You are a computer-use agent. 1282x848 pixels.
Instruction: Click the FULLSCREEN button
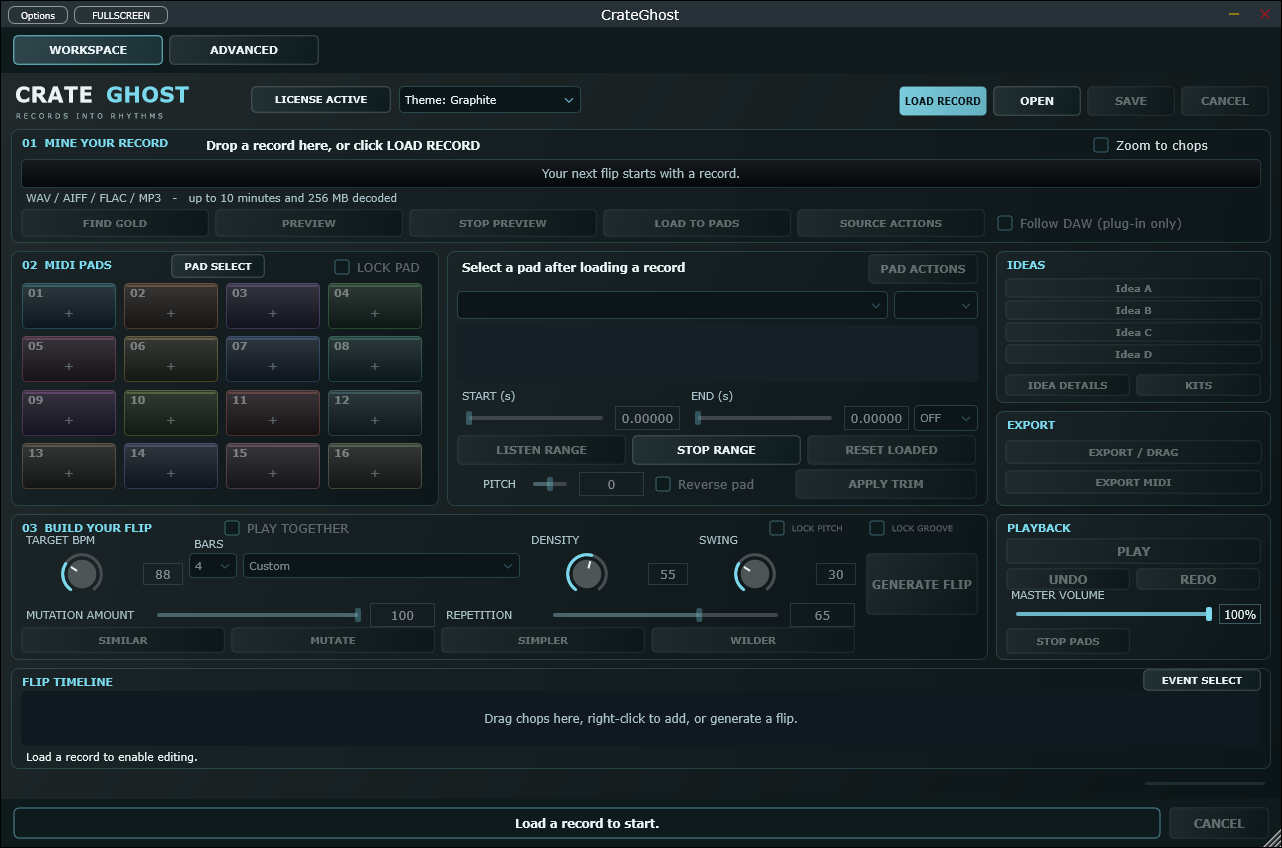(121, 16)
